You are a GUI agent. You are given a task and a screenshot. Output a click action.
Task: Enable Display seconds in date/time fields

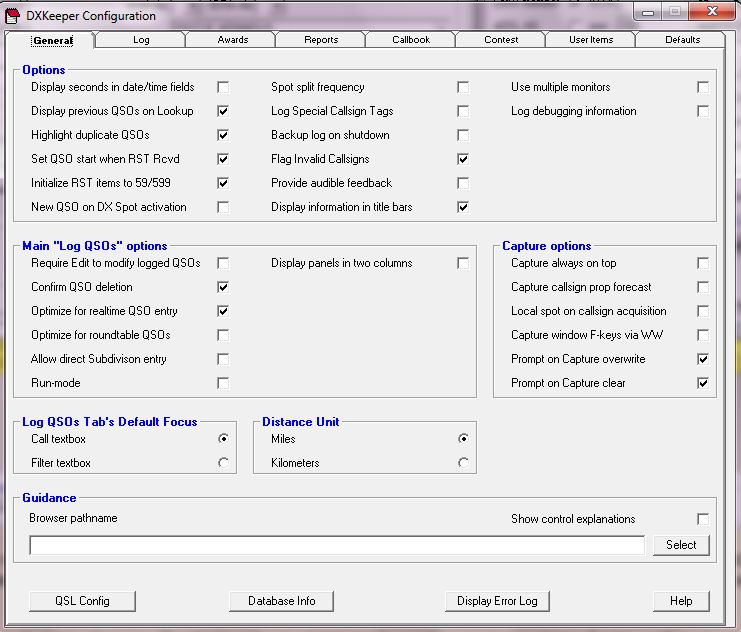pos(223,87)
